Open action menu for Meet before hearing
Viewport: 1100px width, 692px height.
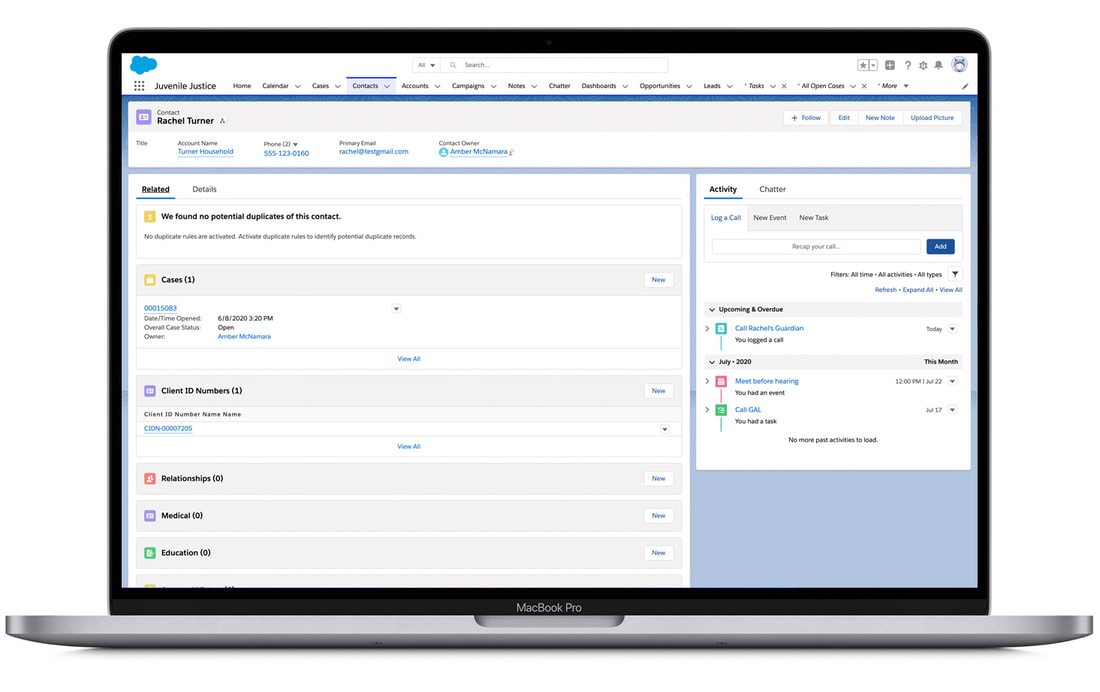[x=952, y=382]
